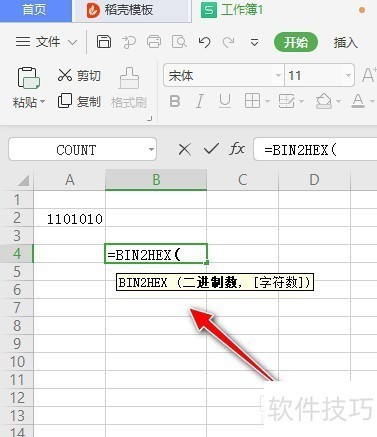
Task: Open the COUNT name box dropdown arrow
Action: [x=152, y=149]
